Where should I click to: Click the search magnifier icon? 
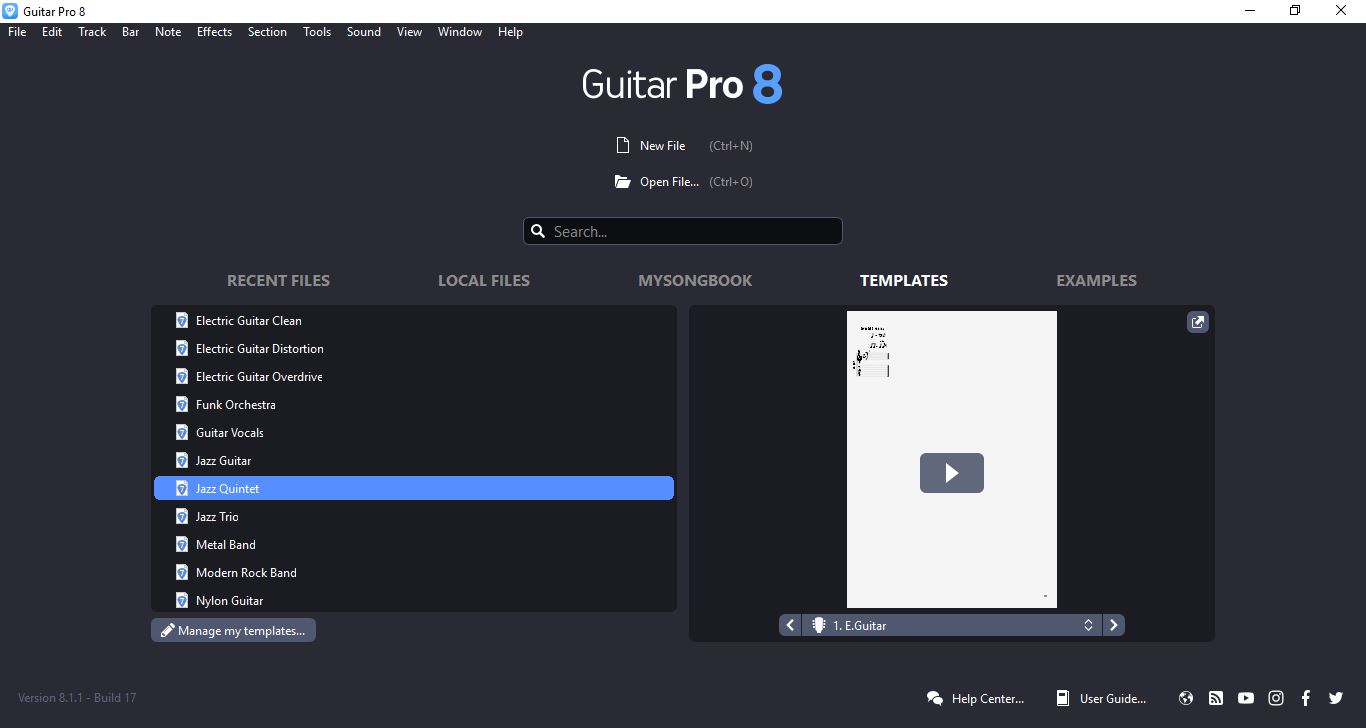pyautogui.click(x=538, y=231)
